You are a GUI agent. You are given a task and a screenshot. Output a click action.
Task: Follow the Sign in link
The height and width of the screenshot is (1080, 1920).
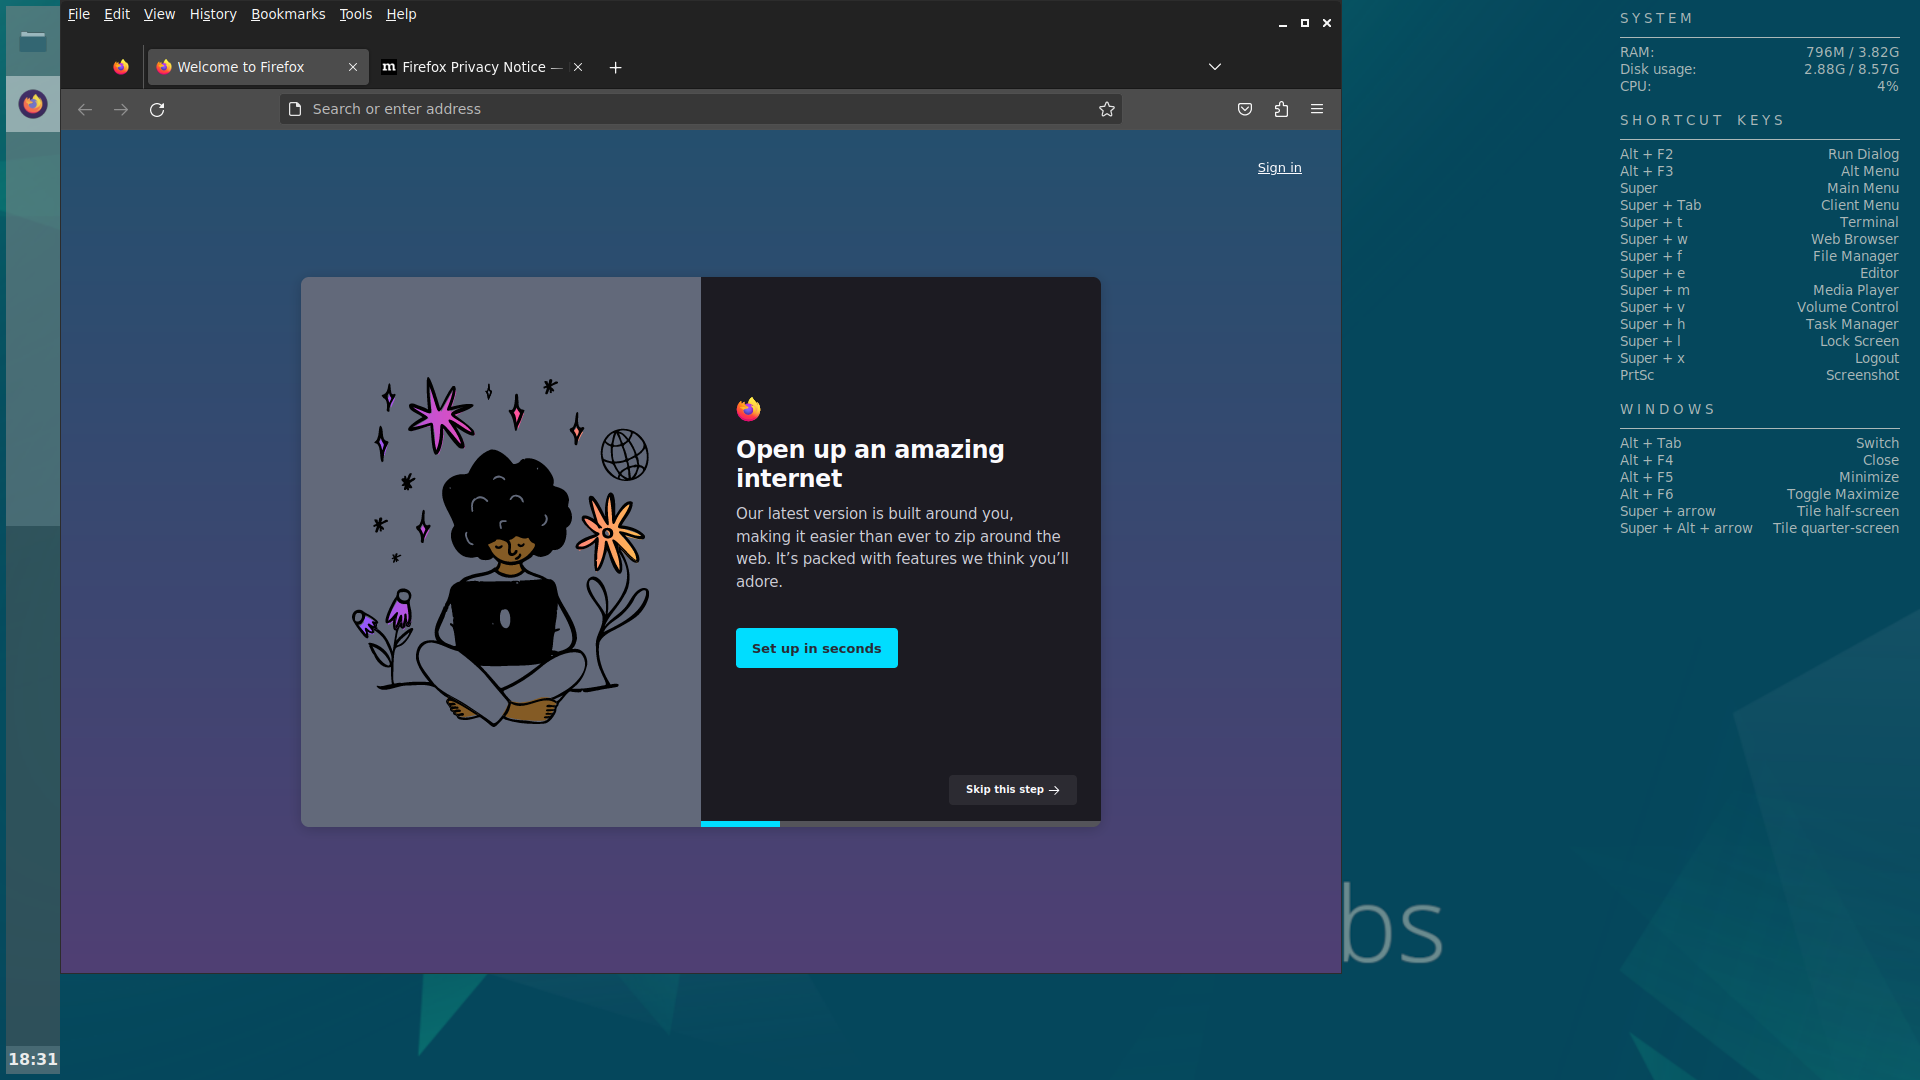(x=1279, y=168)
